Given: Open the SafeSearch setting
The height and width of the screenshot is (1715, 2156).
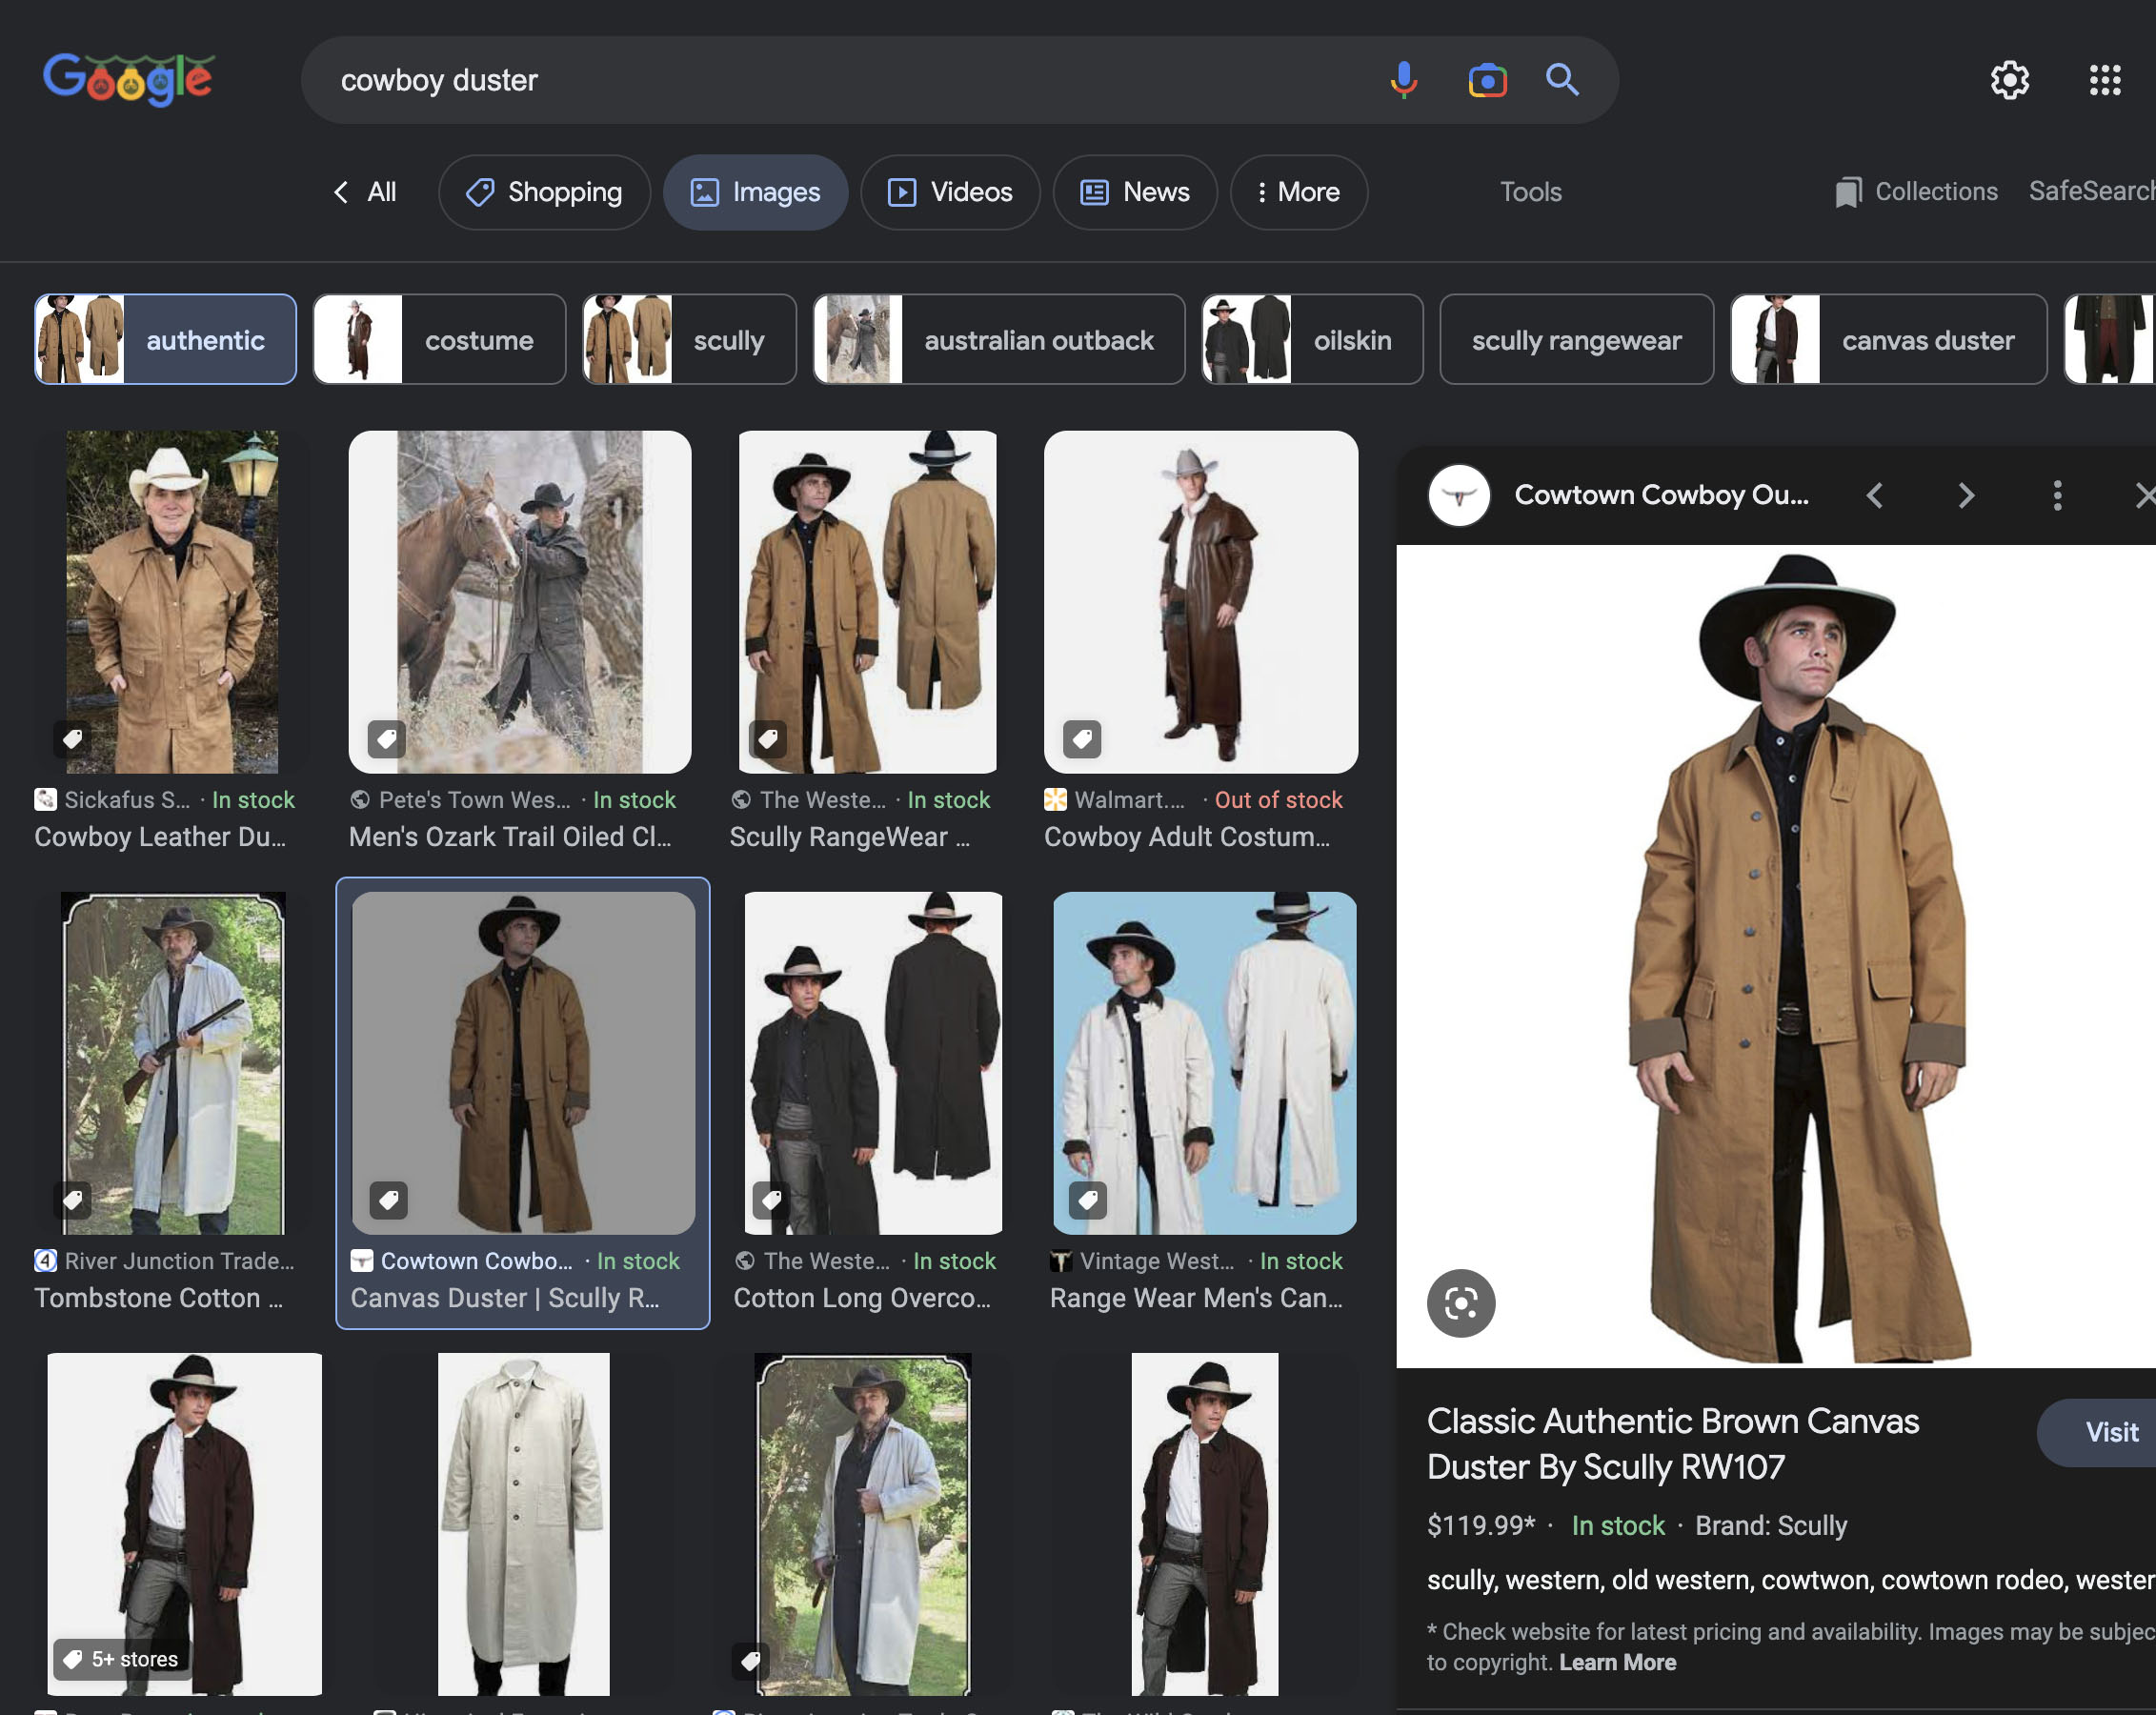Looking at the screenshot, I should pyautogui.click(x=2092, y=191).
